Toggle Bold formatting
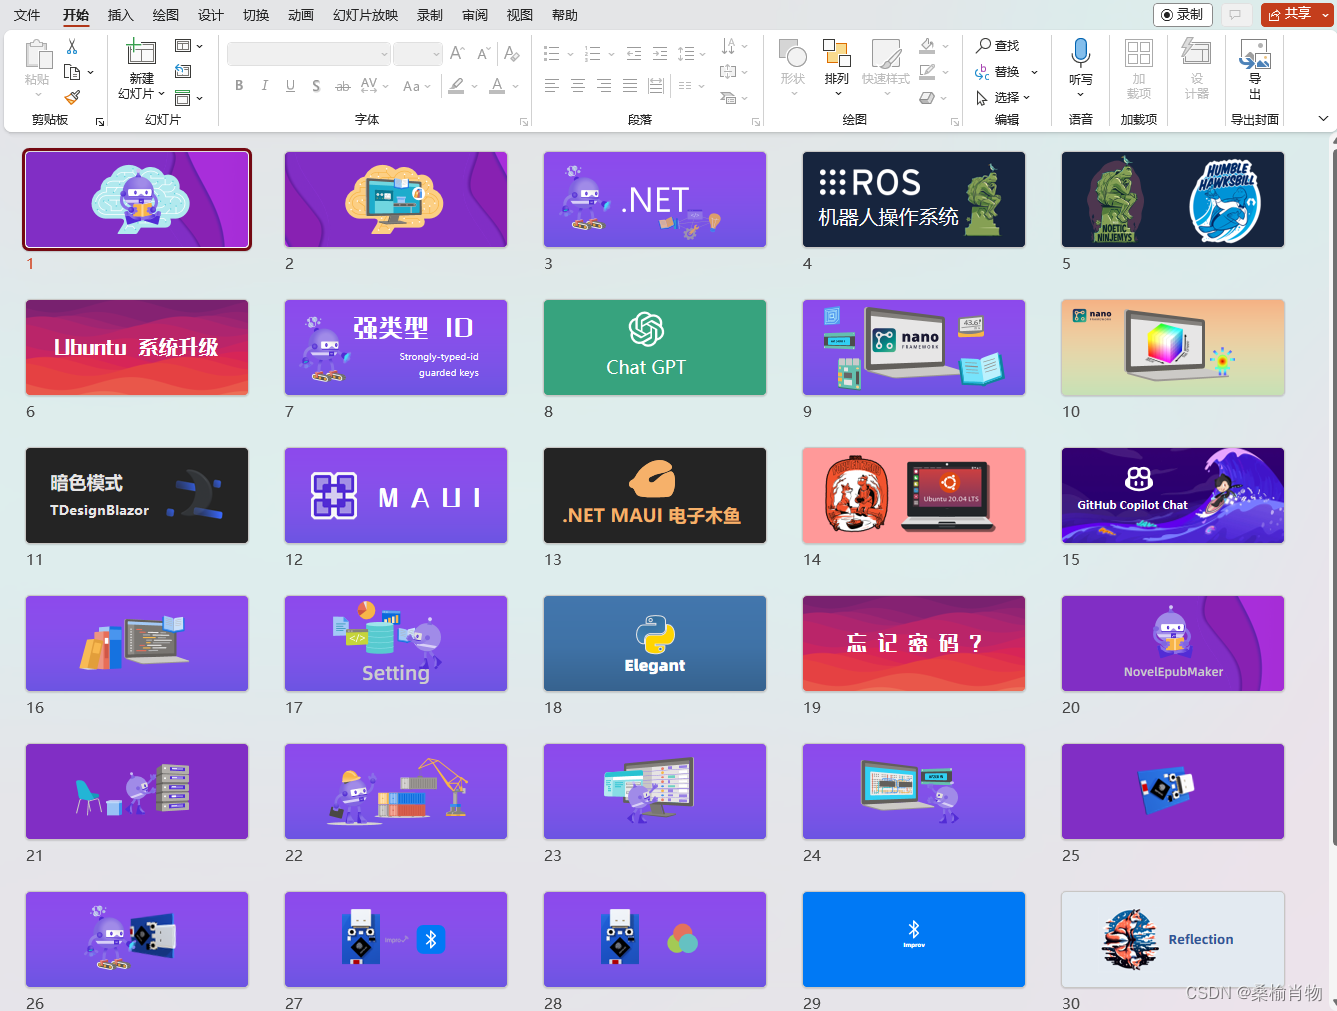 [x=239, y=86]
